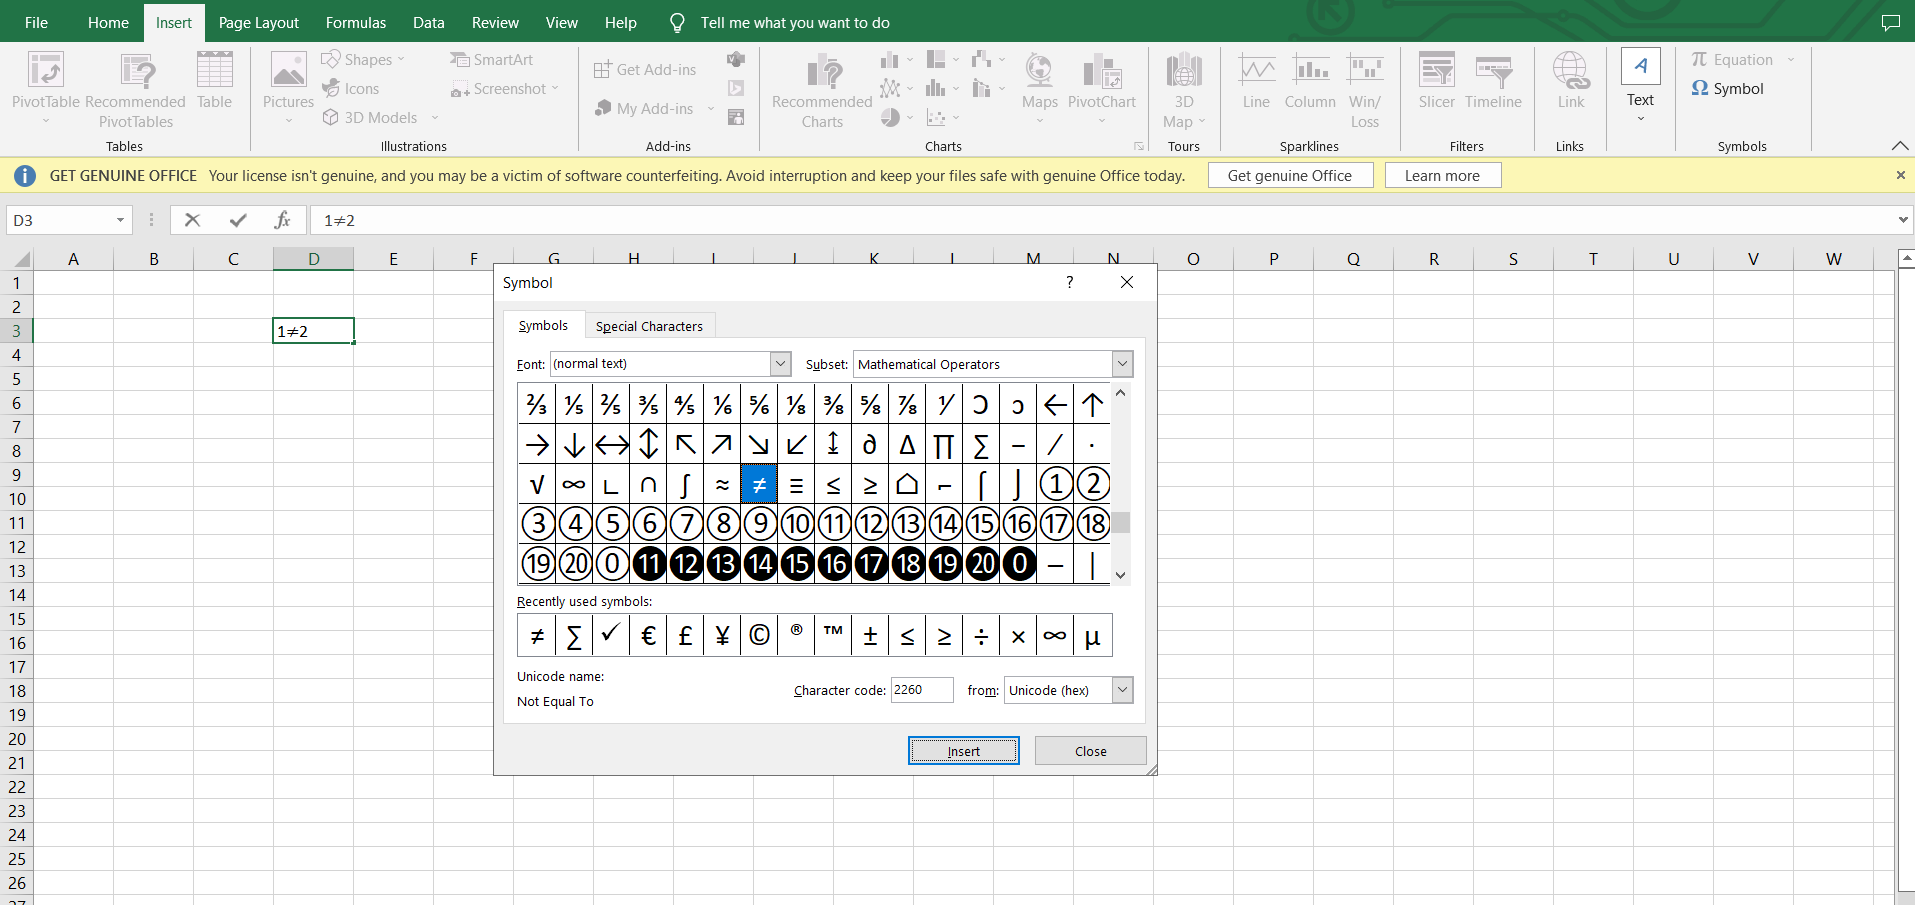The height and width of the screenshot is (905, 1915).
Task: Expand the formula bar
Action: coord(1903,220)
